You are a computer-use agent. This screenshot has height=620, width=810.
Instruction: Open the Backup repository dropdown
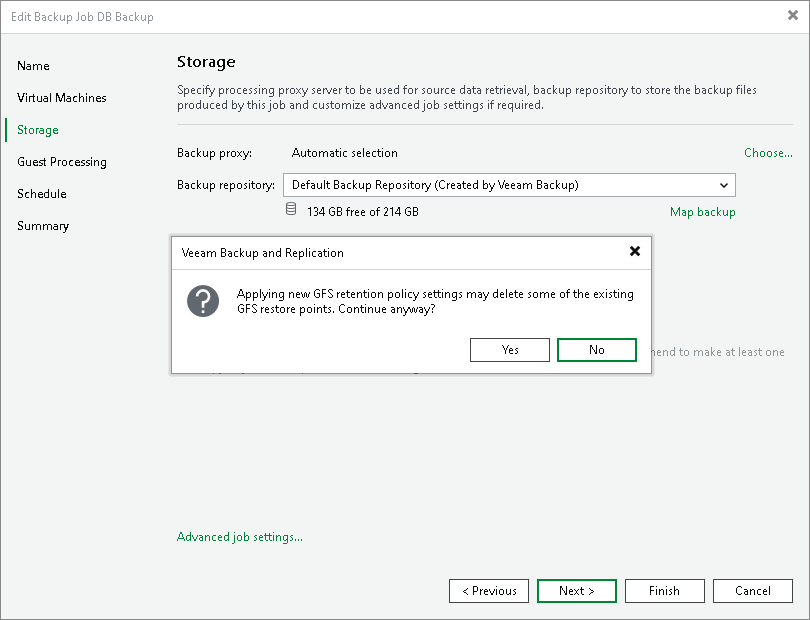coord(509,185)
